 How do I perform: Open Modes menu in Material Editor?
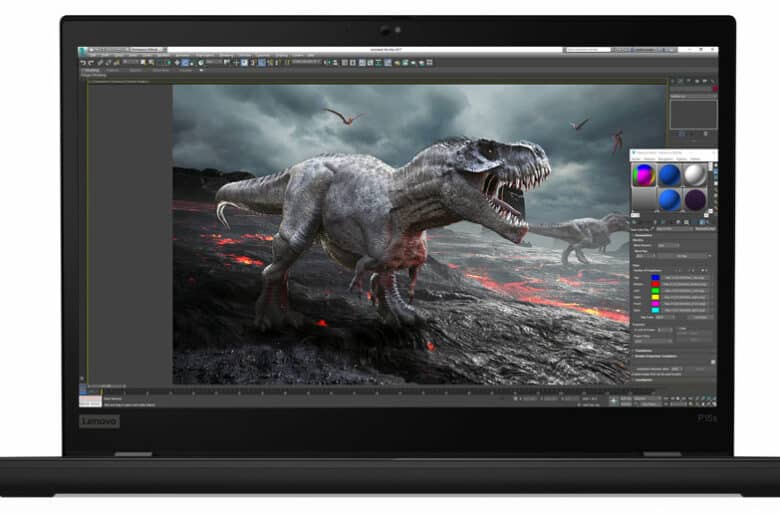pos(636,159)
